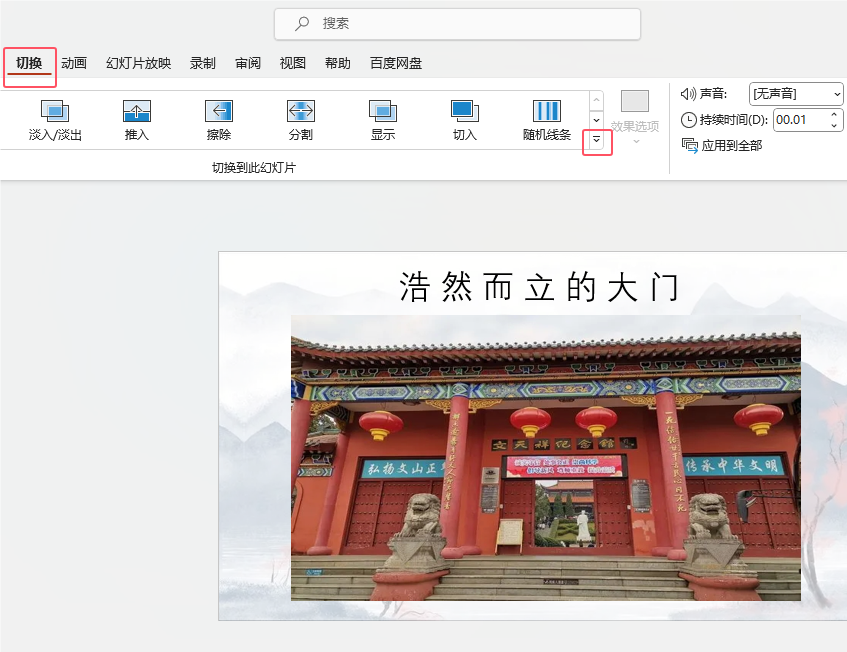Select the 随机线条 random bars transition
The height and width of the screenshot is (652, 847).
[547, 120]
